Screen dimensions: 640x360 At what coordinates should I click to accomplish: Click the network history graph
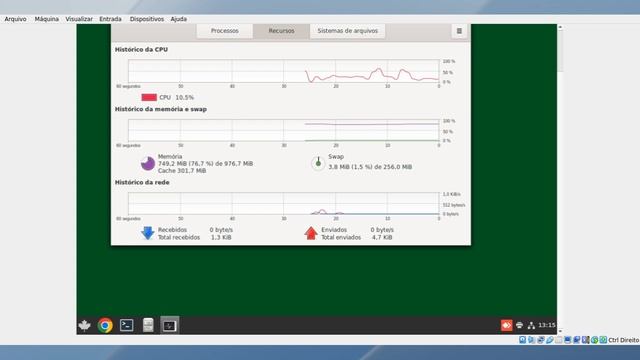[284, 203]
